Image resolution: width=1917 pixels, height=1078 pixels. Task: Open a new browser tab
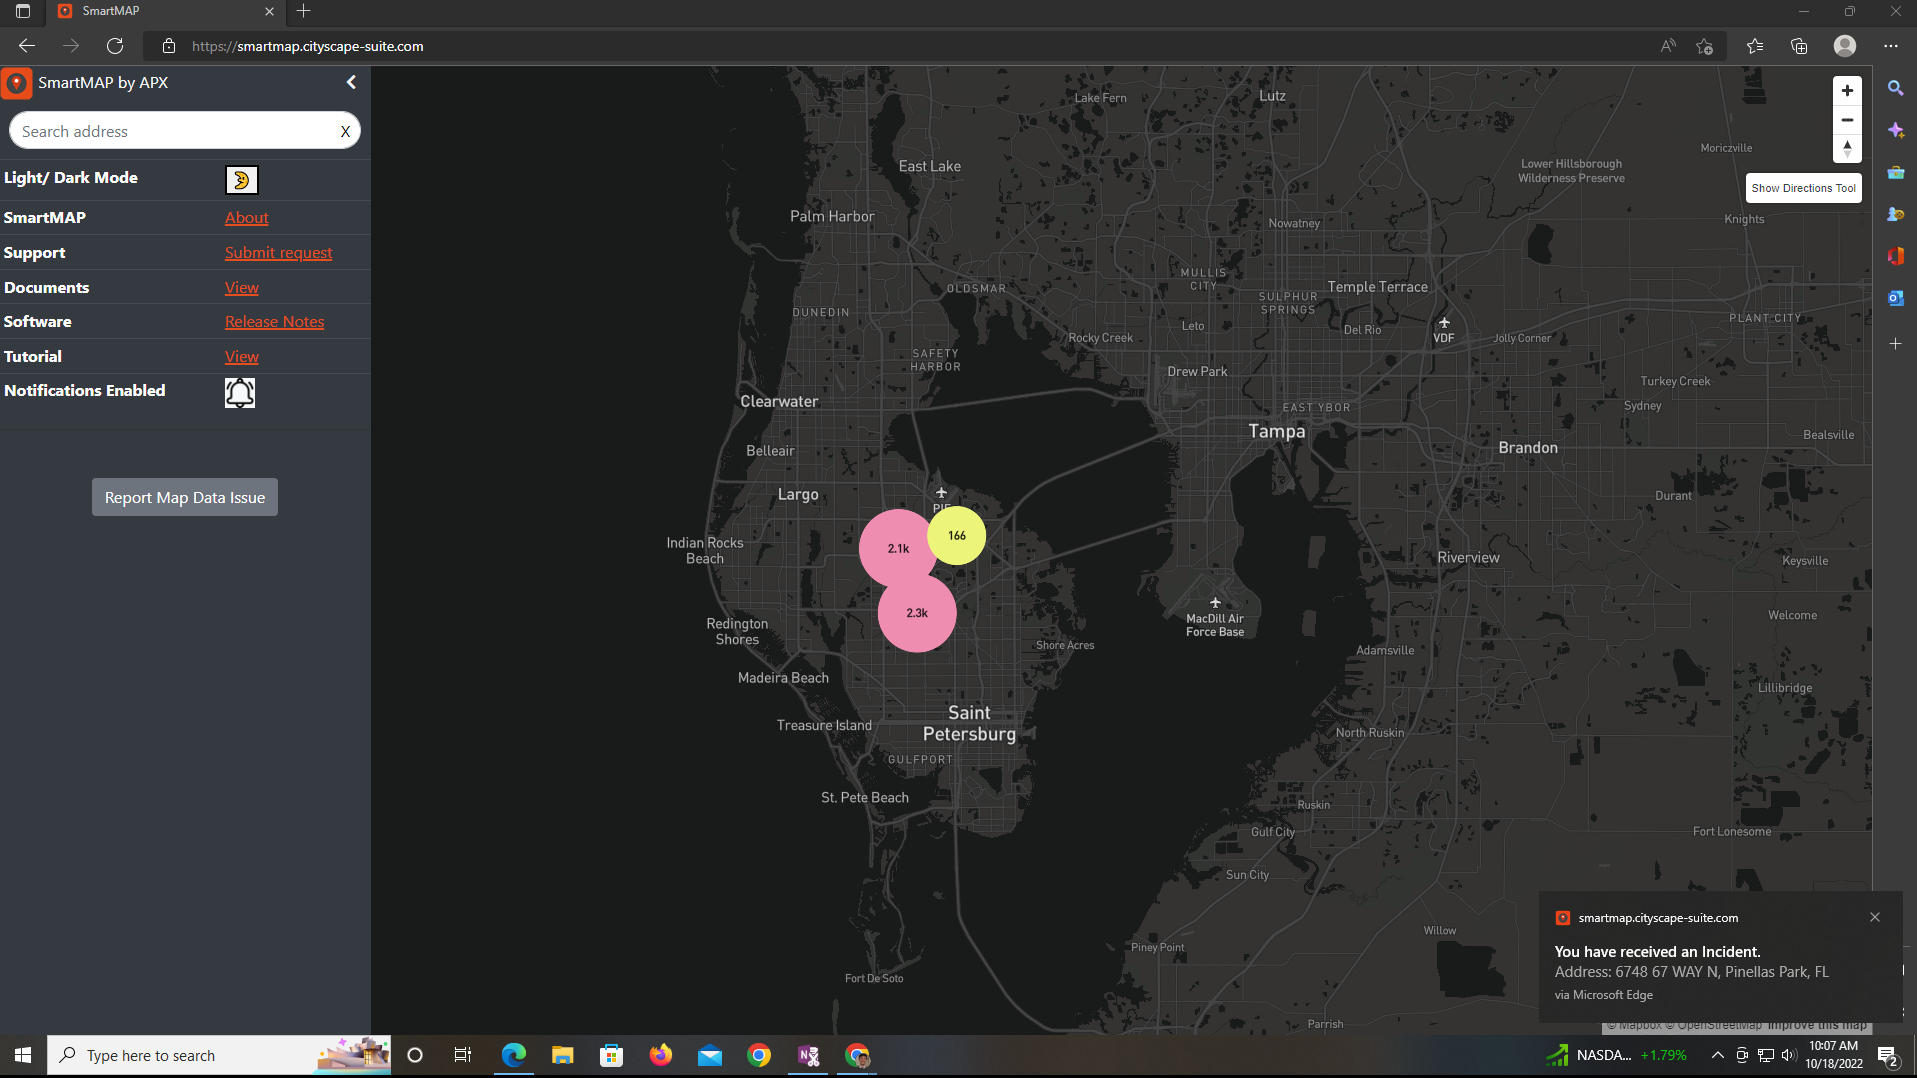coord(304,11)
